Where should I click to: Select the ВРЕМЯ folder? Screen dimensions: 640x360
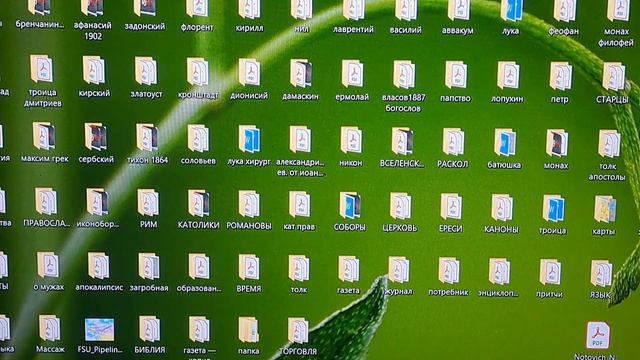[x=249, y=268]
